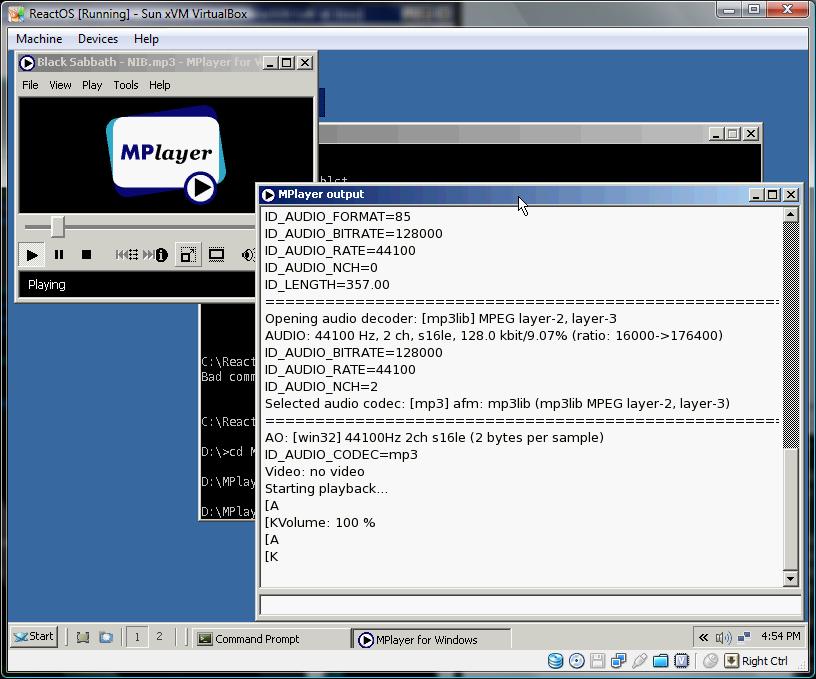Switch to virtual desktop 2
816x679 pixels.
coord(159,637)
